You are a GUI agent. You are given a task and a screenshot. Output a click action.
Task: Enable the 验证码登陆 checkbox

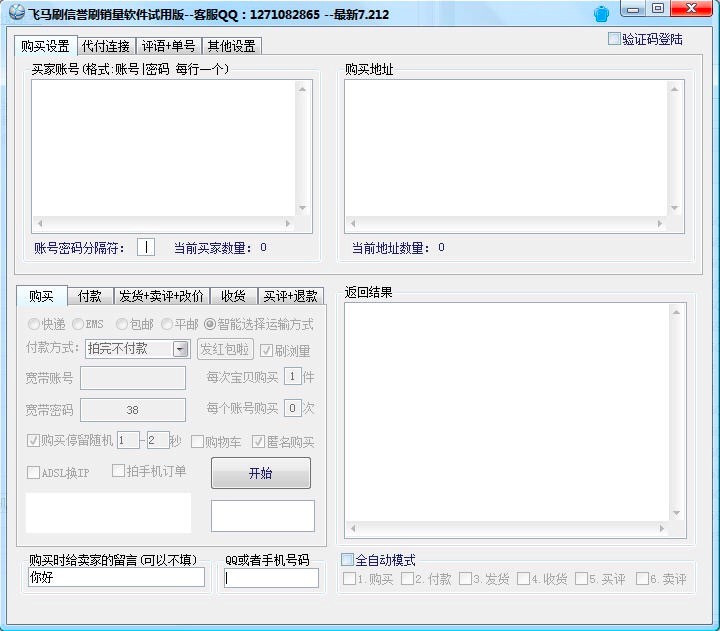pos(615,39)
